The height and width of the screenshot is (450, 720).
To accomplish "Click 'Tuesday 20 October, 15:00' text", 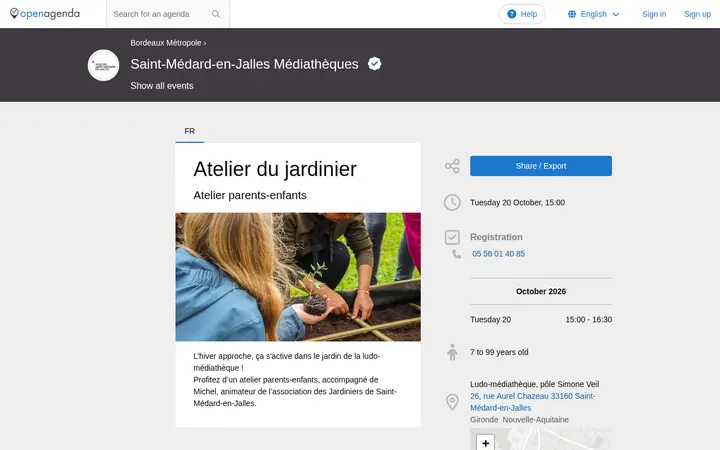I will (518, 202).
